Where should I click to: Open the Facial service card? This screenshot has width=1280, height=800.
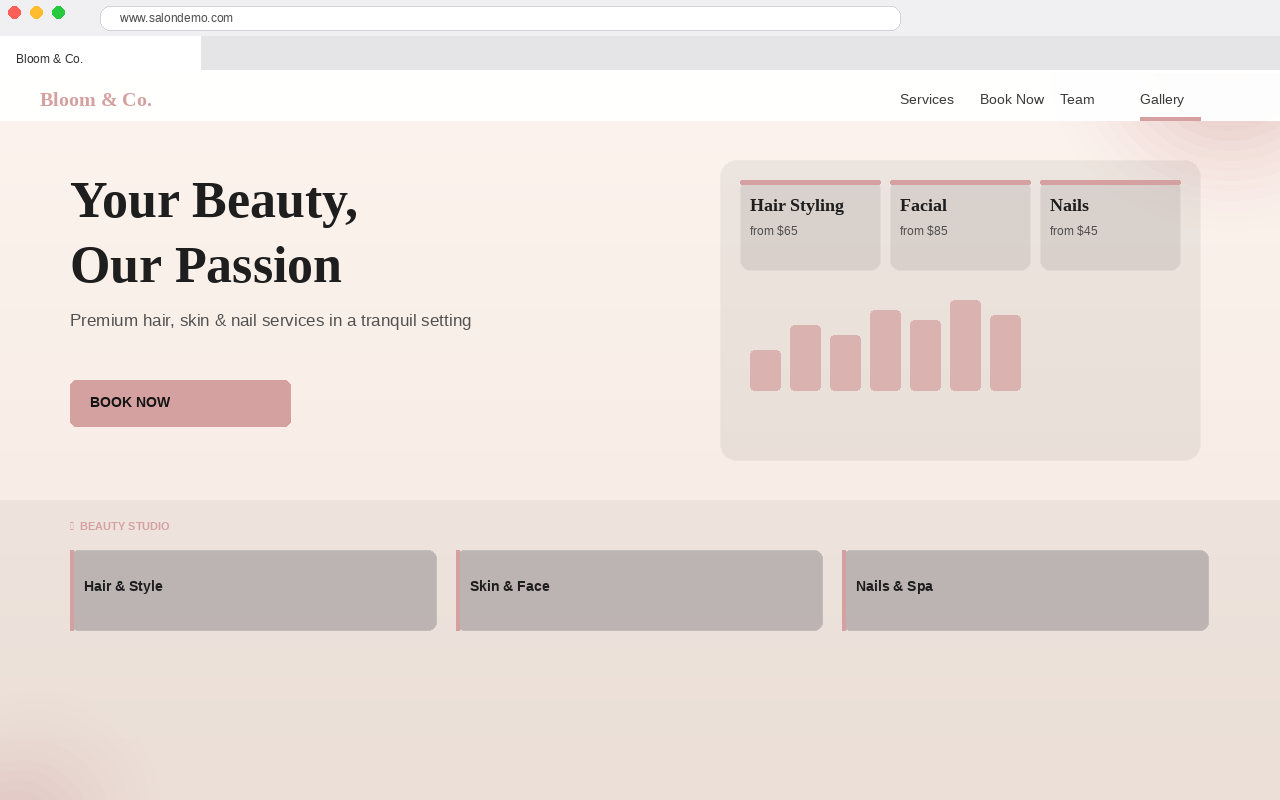click(x=960, y=225)
